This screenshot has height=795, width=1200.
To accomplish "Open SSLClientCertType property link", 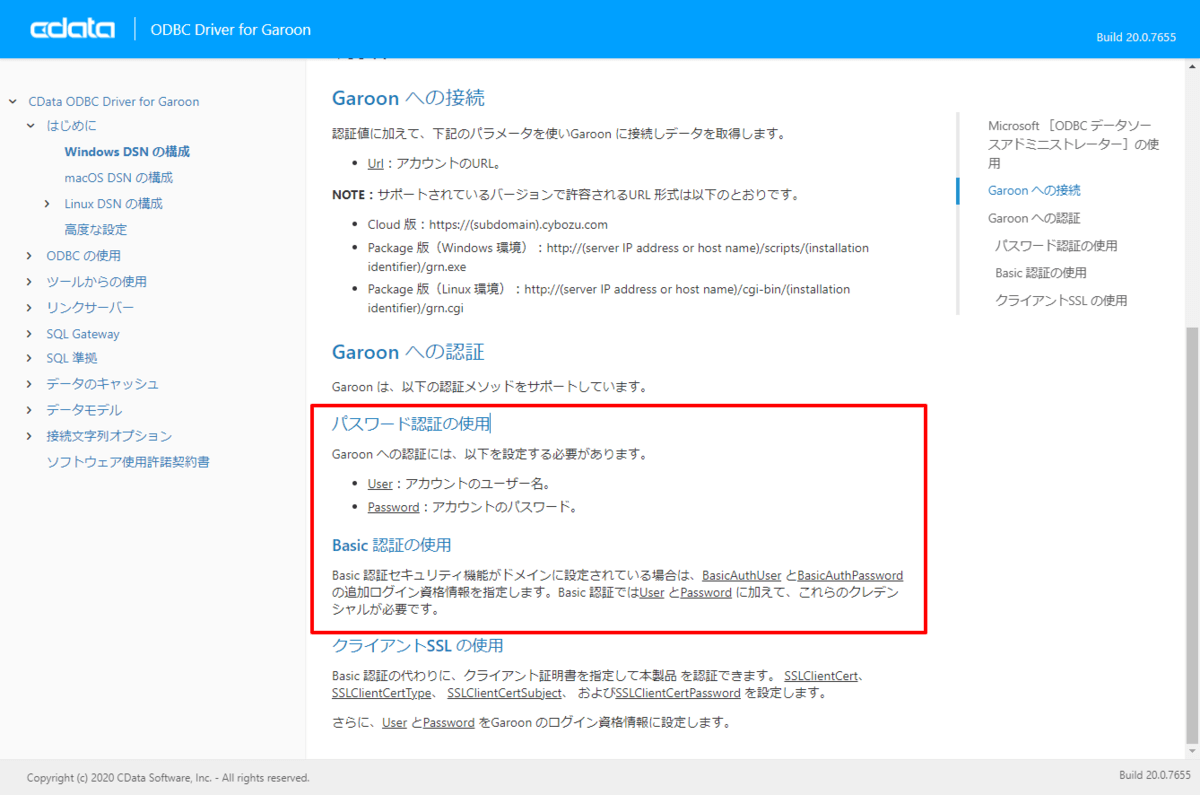I will click(x=382, y=693).
